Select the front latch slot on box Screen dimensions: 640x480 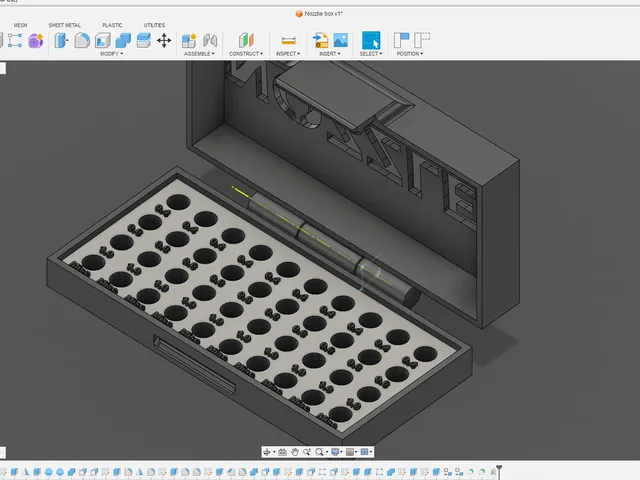(x=194, y=364)
